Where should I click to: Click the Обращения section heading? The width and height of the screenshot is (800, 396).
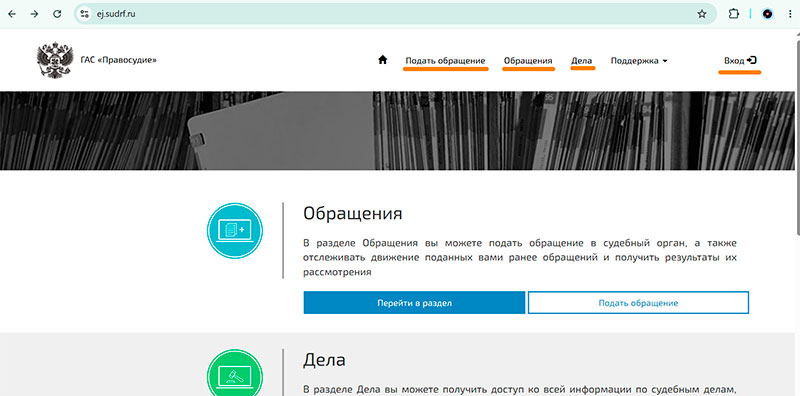coord(353,213)
